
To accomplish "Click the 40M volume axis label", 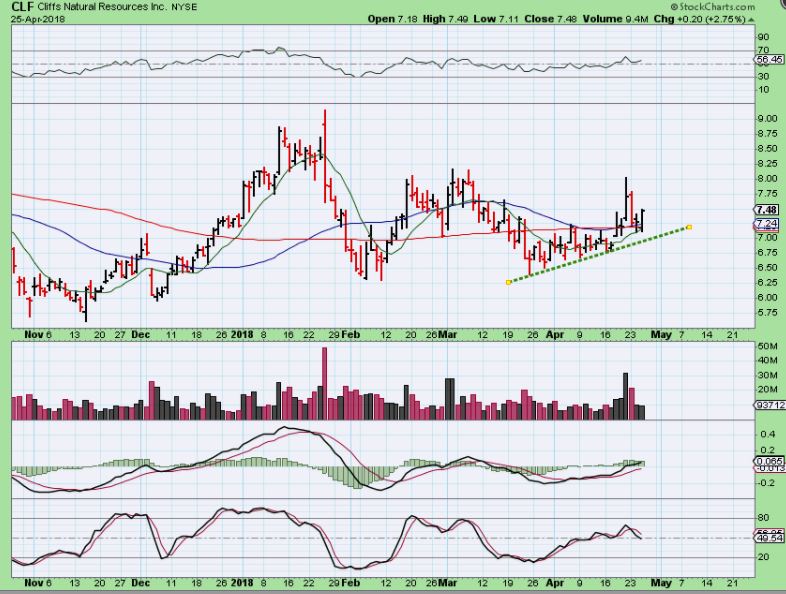I will [767, 360].
